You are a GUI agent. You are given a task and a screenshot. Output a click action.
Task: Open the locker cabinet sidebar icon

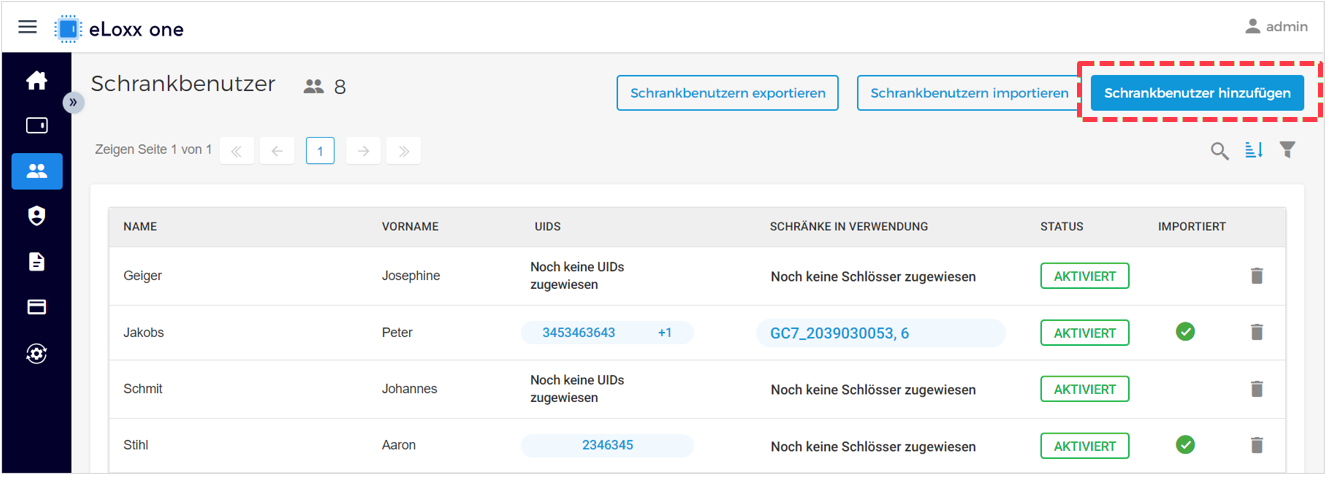[x=37, y=126]
